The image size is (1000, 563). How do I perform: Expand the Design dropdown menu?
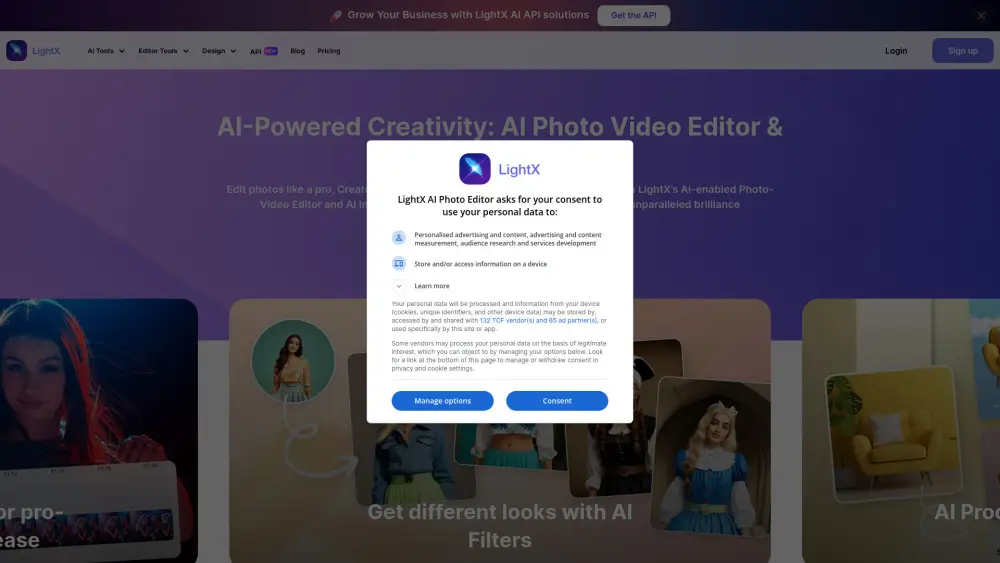pos(219,51)
